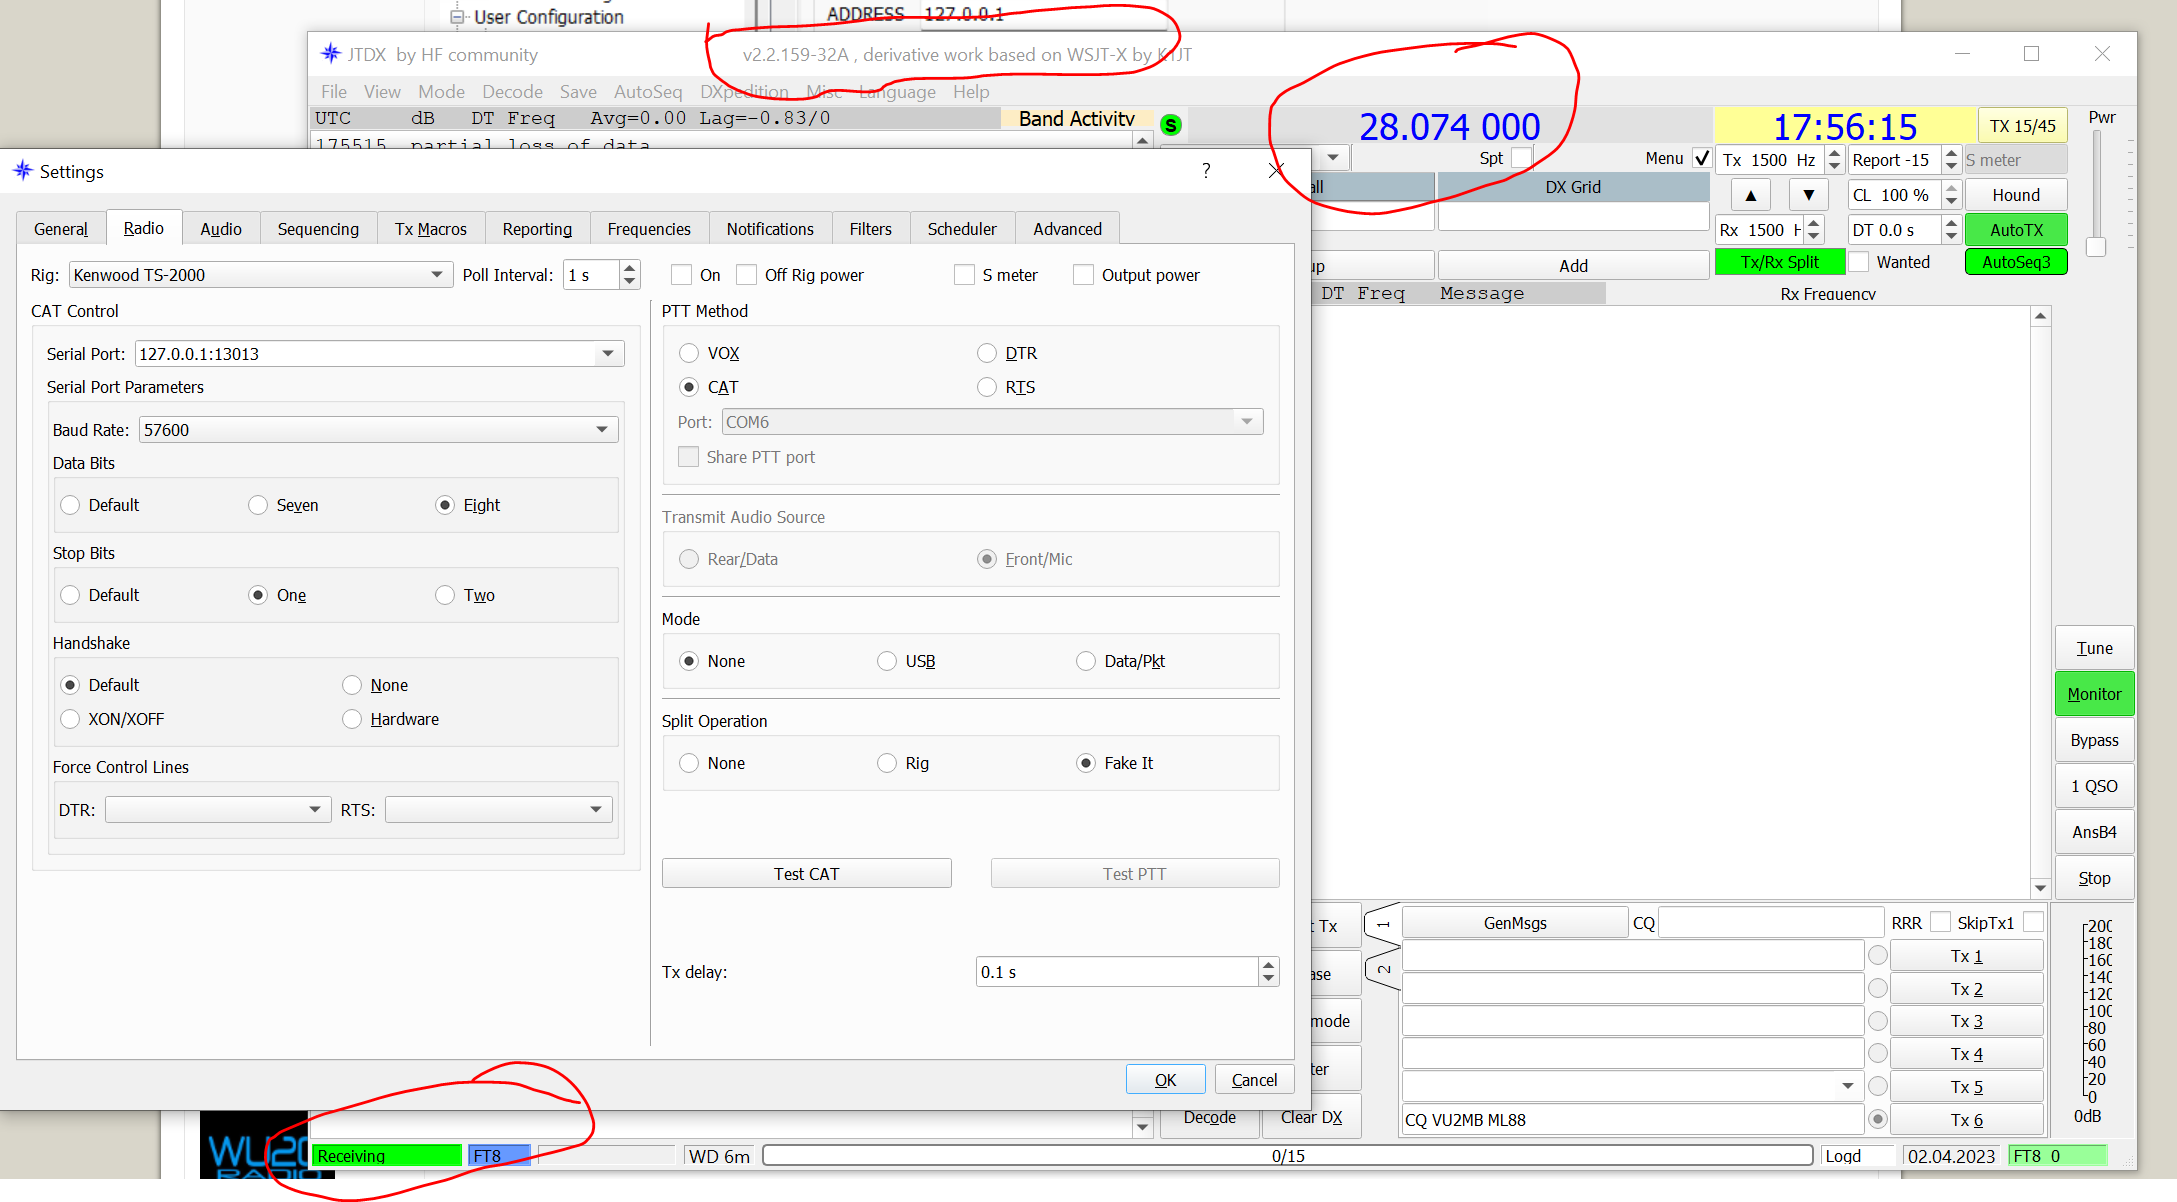Click the Hound button
Image resolution: width=2177 pixels, height=1202 pixels.
click(x=2015, y=195)
